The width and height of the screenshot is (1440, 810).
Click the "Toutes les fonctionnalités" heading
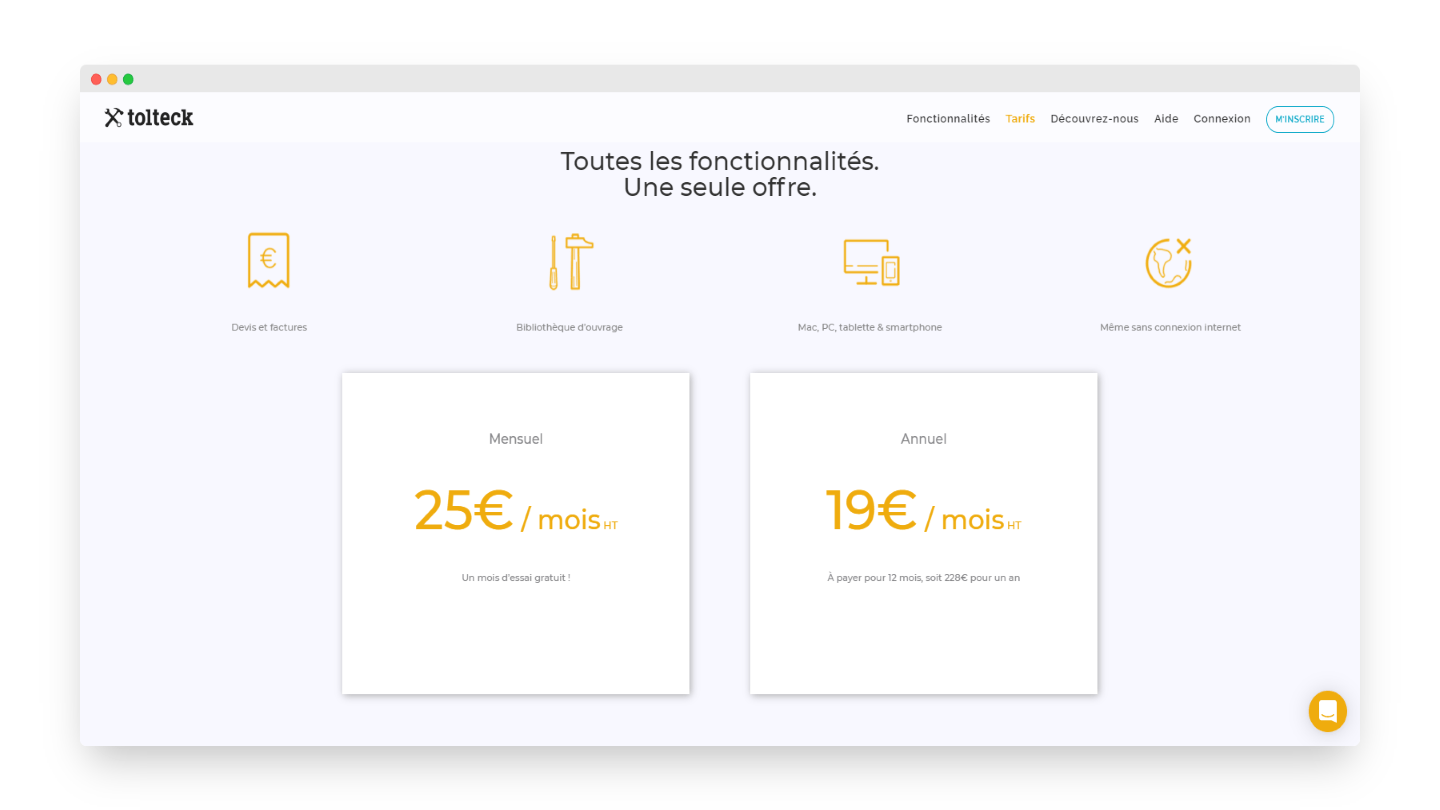tap(720, 161)
